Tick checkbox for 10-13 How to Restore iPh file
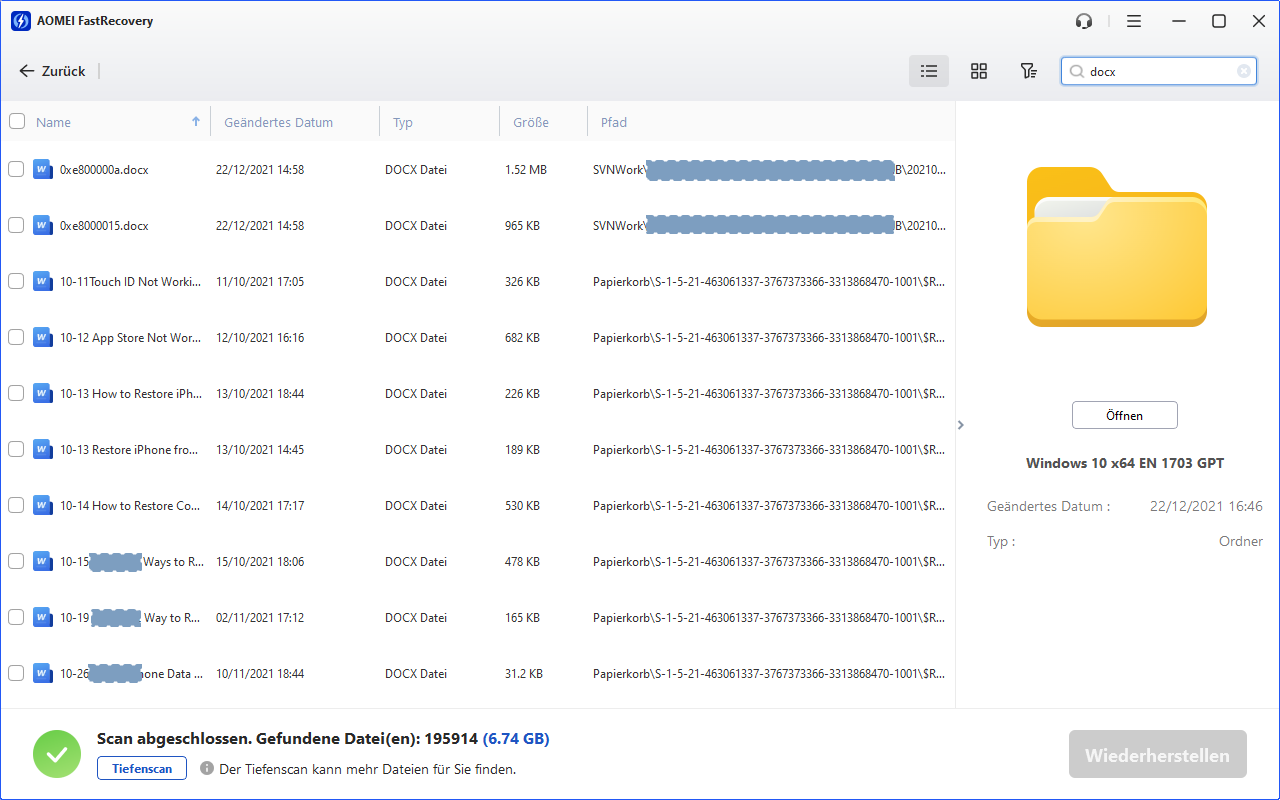1280x800 pixels. click(16, 394)
